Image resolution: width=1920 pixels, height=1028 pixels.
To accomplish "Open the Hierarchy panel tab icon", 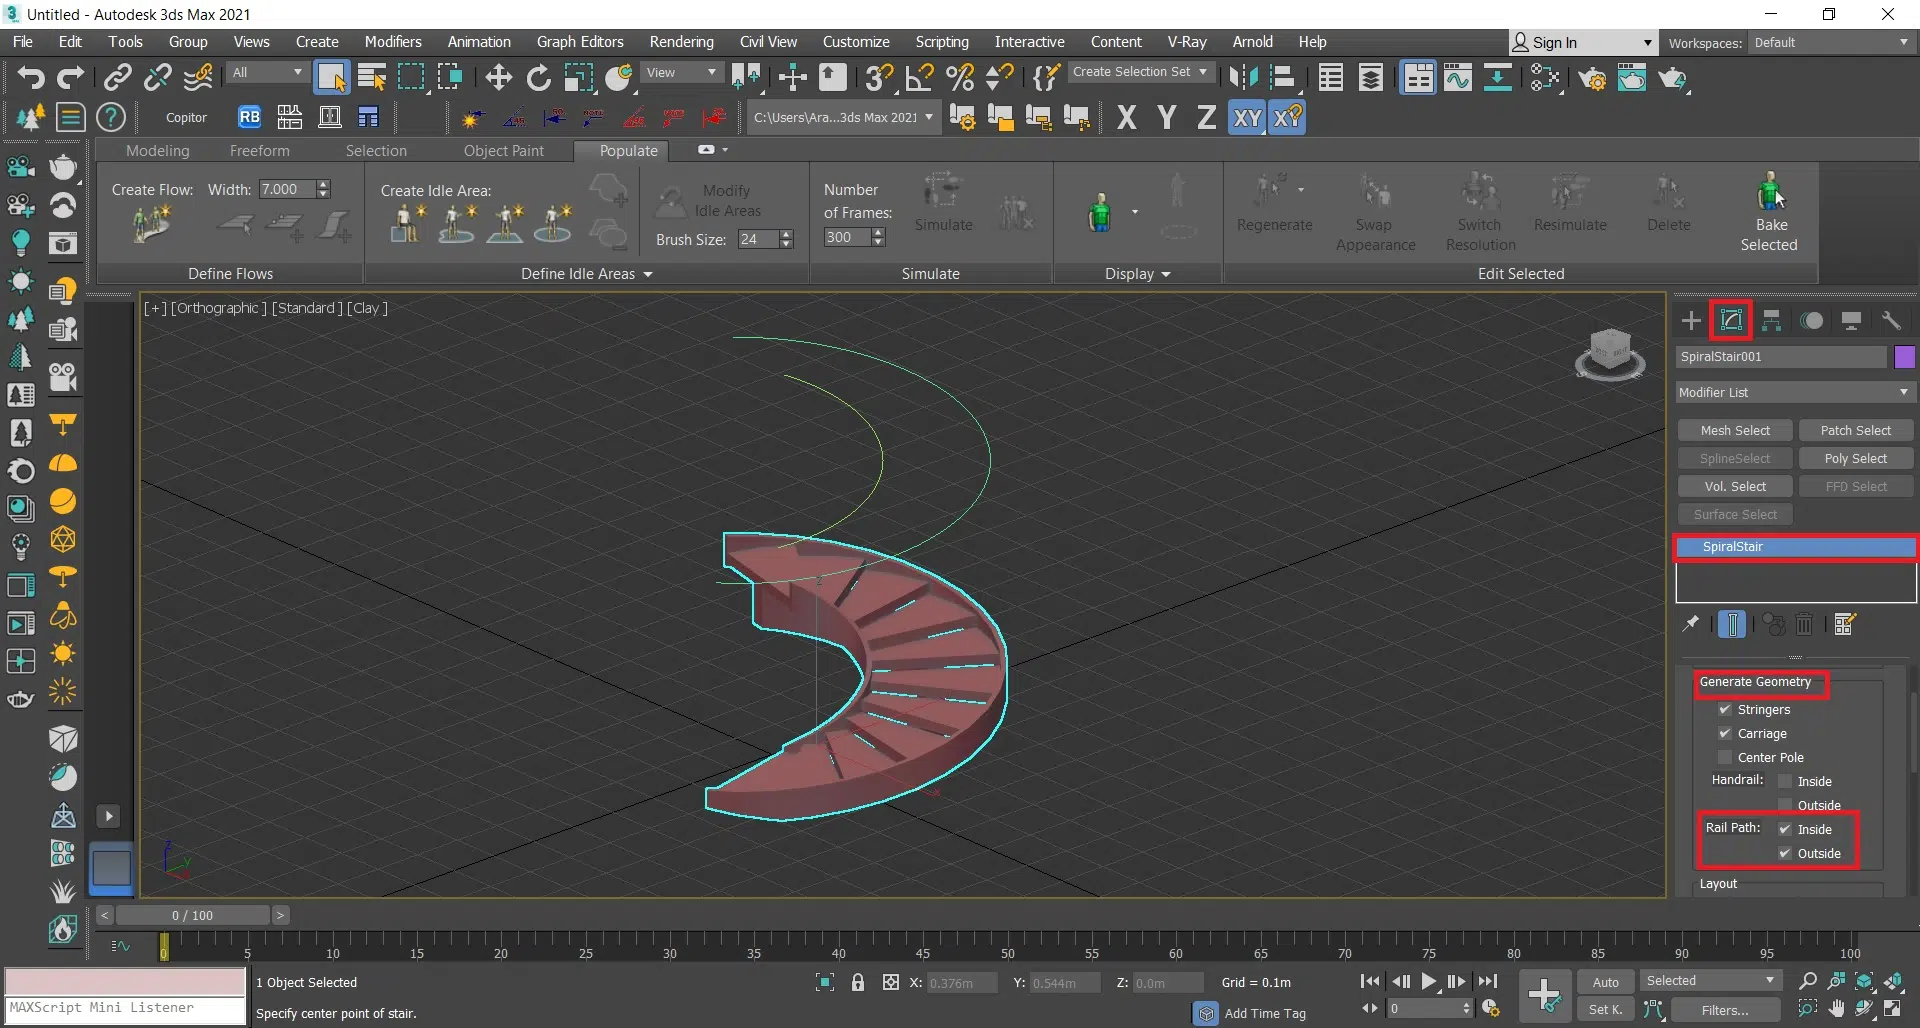I will coord(1771,321).
